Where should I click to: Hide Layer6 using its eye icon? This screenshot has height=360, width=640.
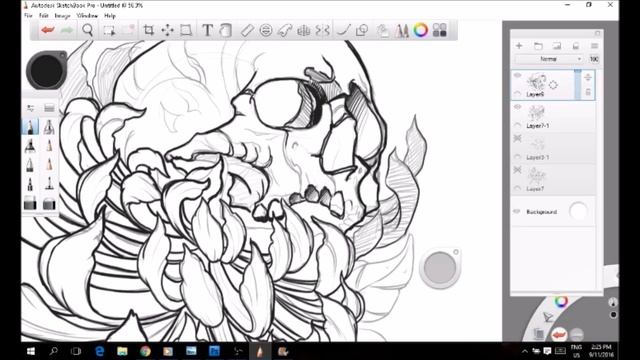coord(517,76)
